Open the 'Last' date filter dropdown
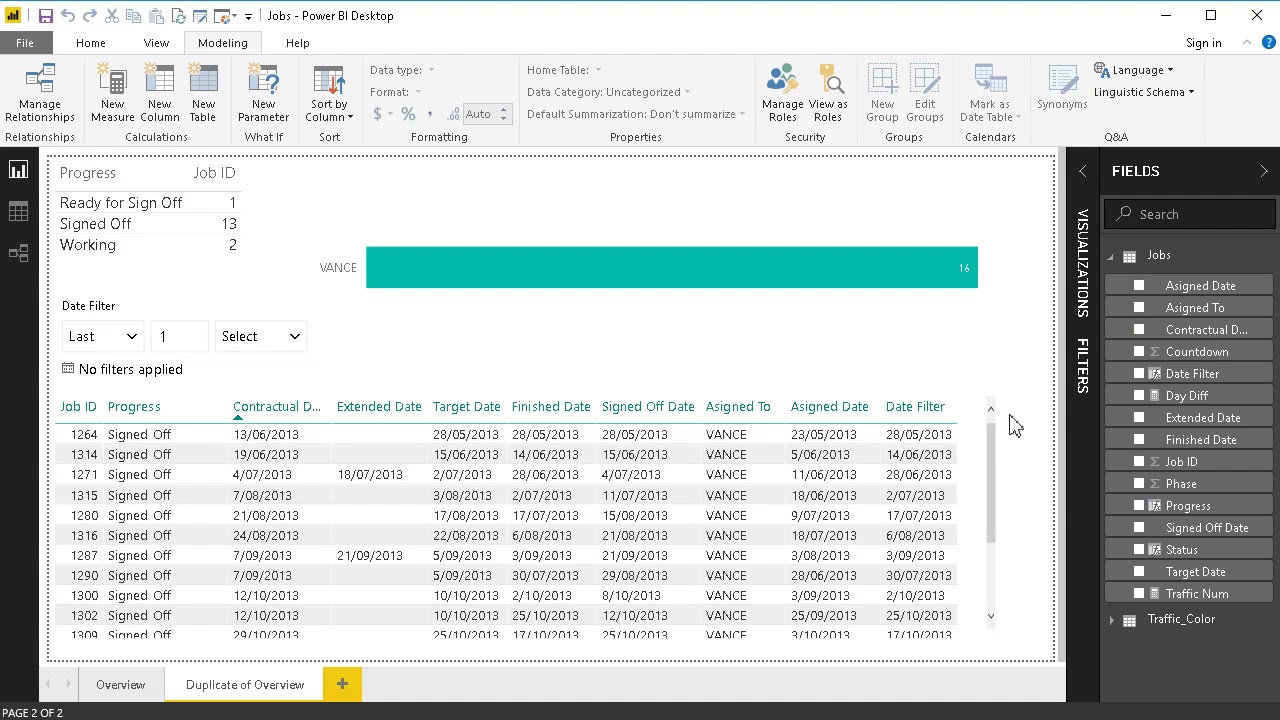Screen dimensions: 1280x720 click(x=103, y=337)
